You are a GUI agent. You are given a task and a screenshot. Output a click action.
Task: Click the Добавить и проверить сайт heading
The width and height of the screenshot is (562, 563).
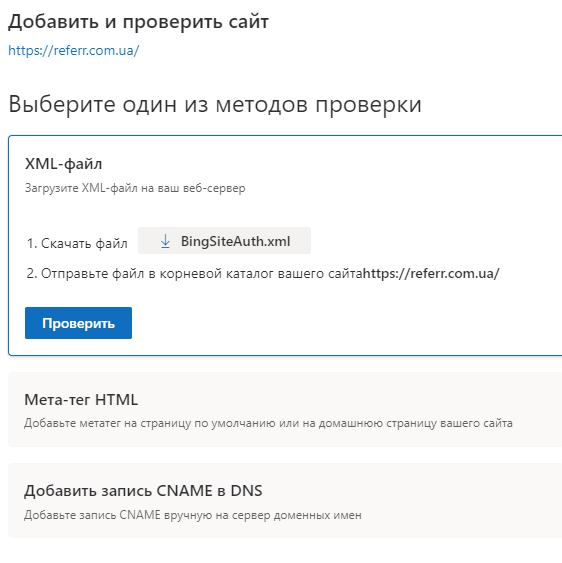tap(138, 22)
